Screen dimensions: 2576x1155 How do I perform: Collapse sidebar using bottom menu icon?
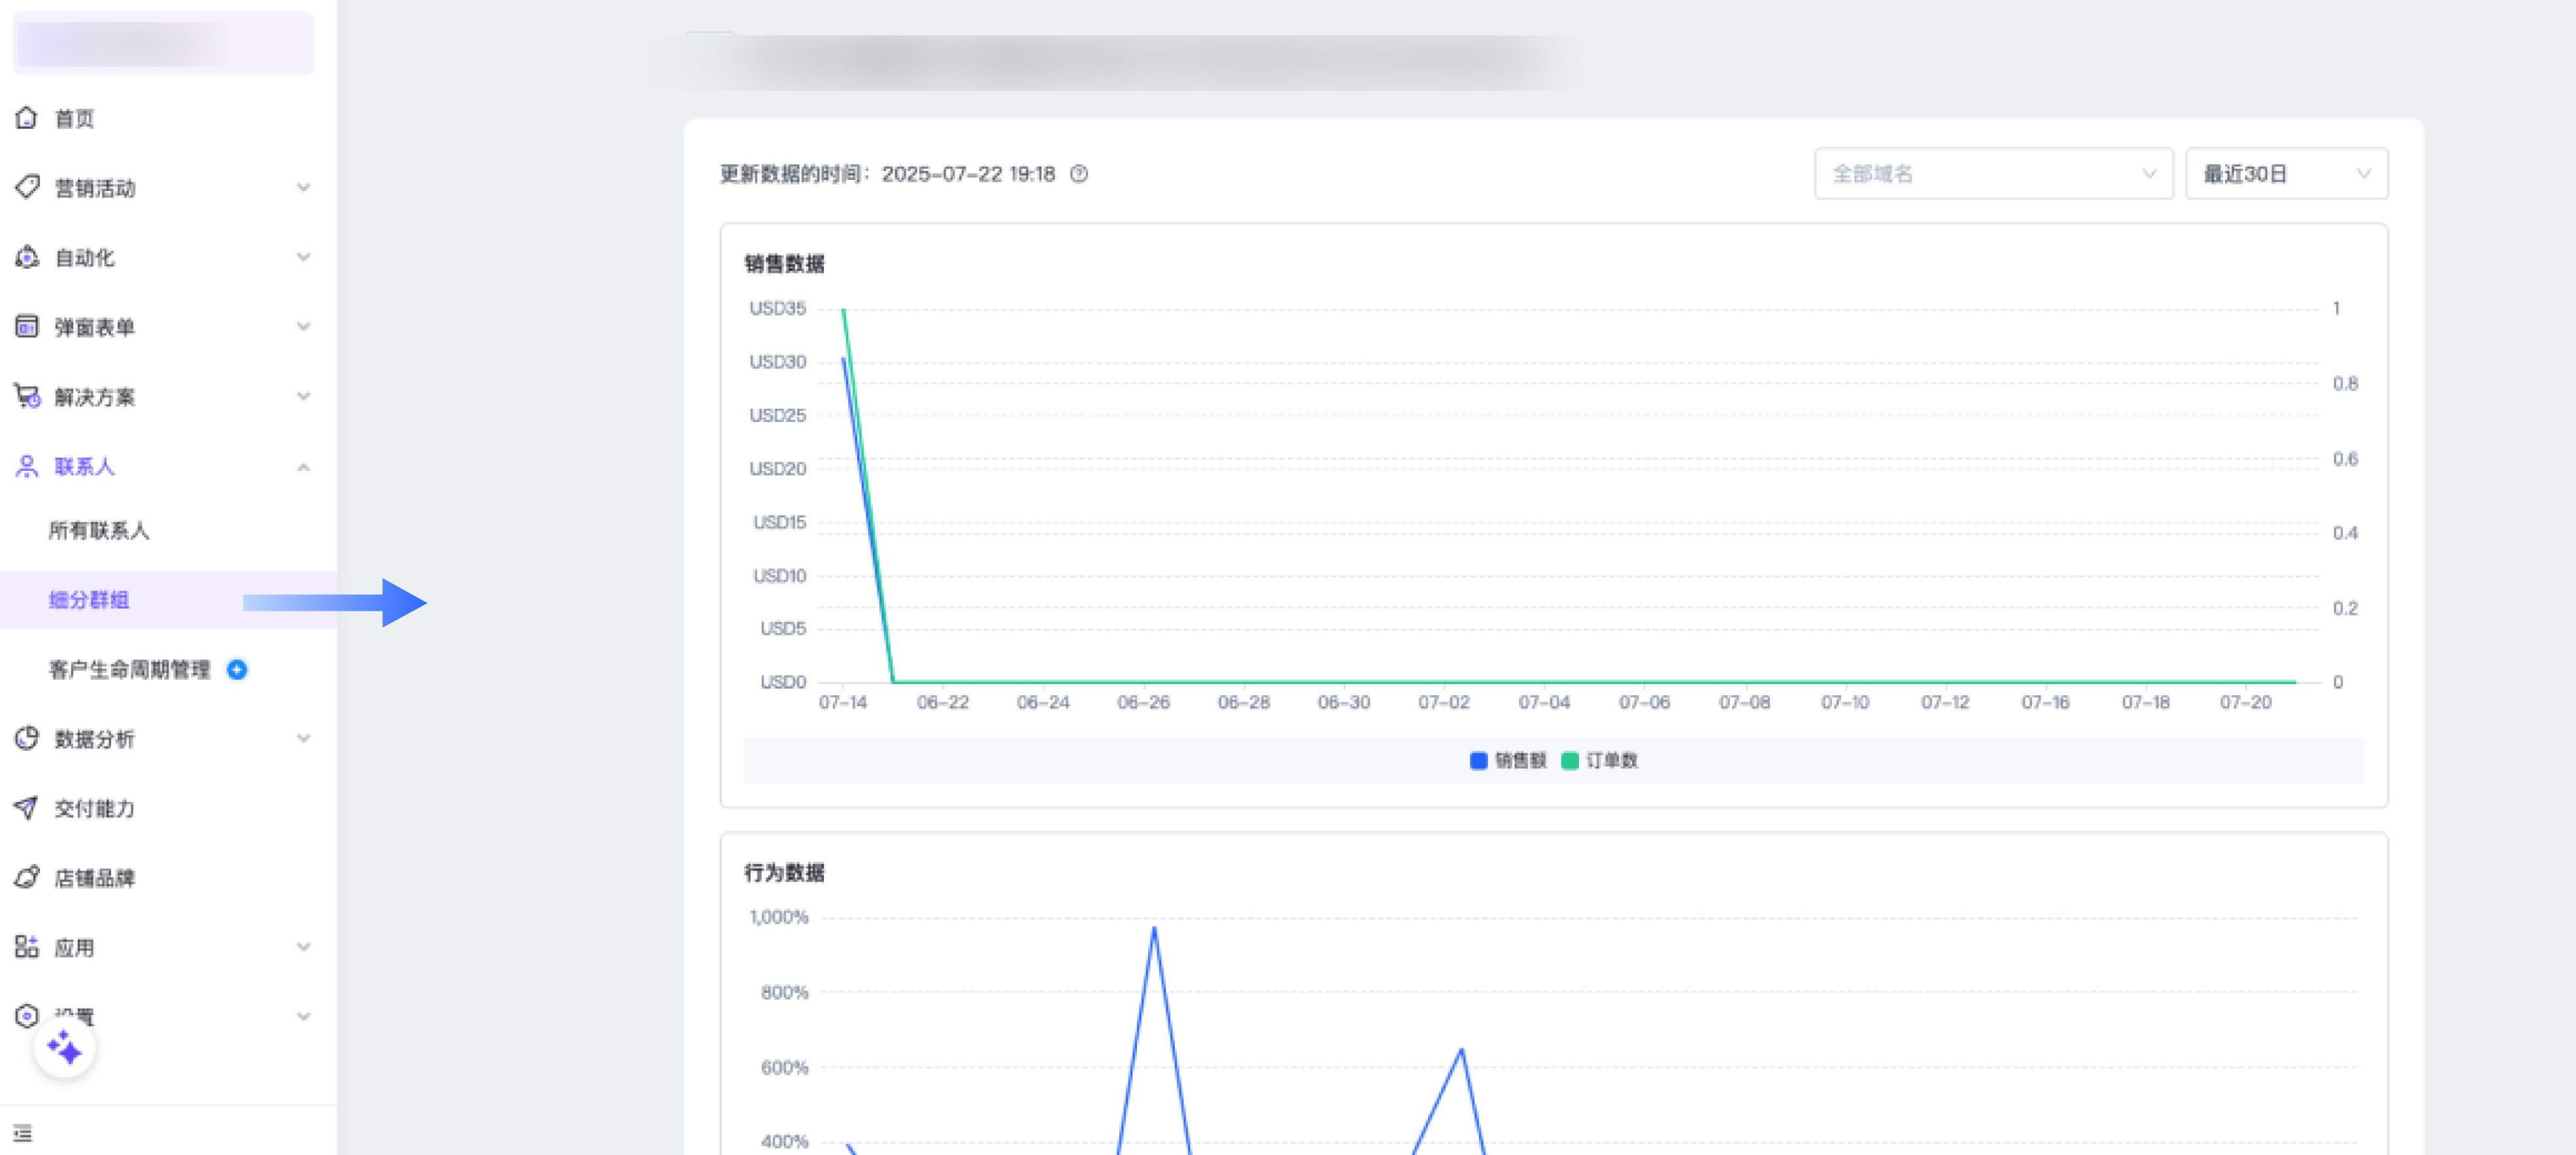(23, 1133)
